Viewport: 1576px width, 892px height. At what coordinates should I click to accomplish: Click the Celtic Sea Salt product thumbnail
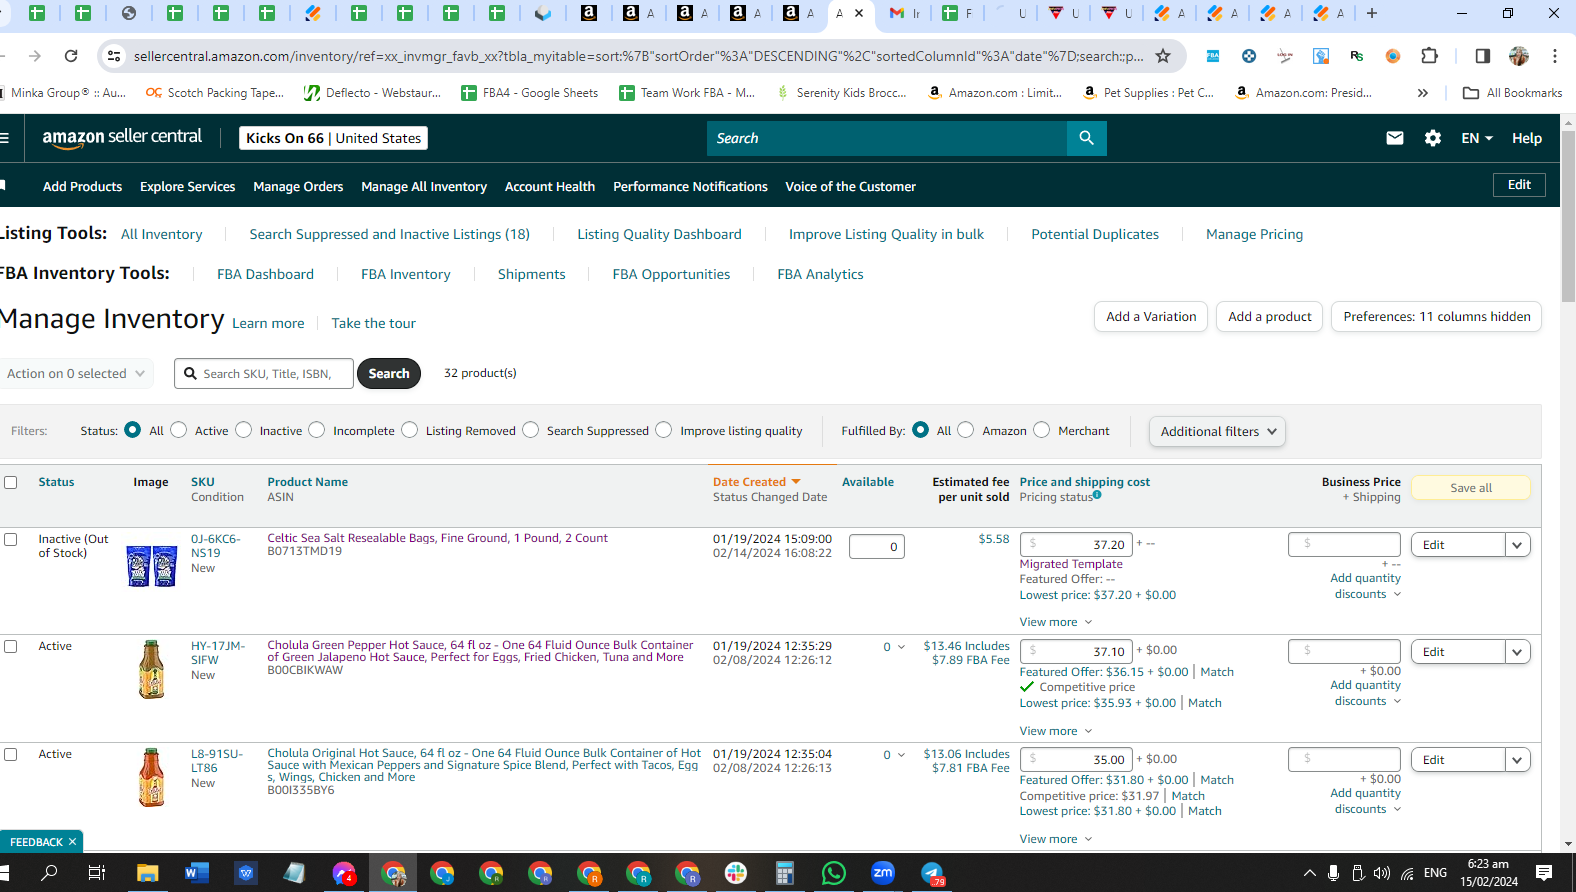pyautogui.click(x=152, y=566)
